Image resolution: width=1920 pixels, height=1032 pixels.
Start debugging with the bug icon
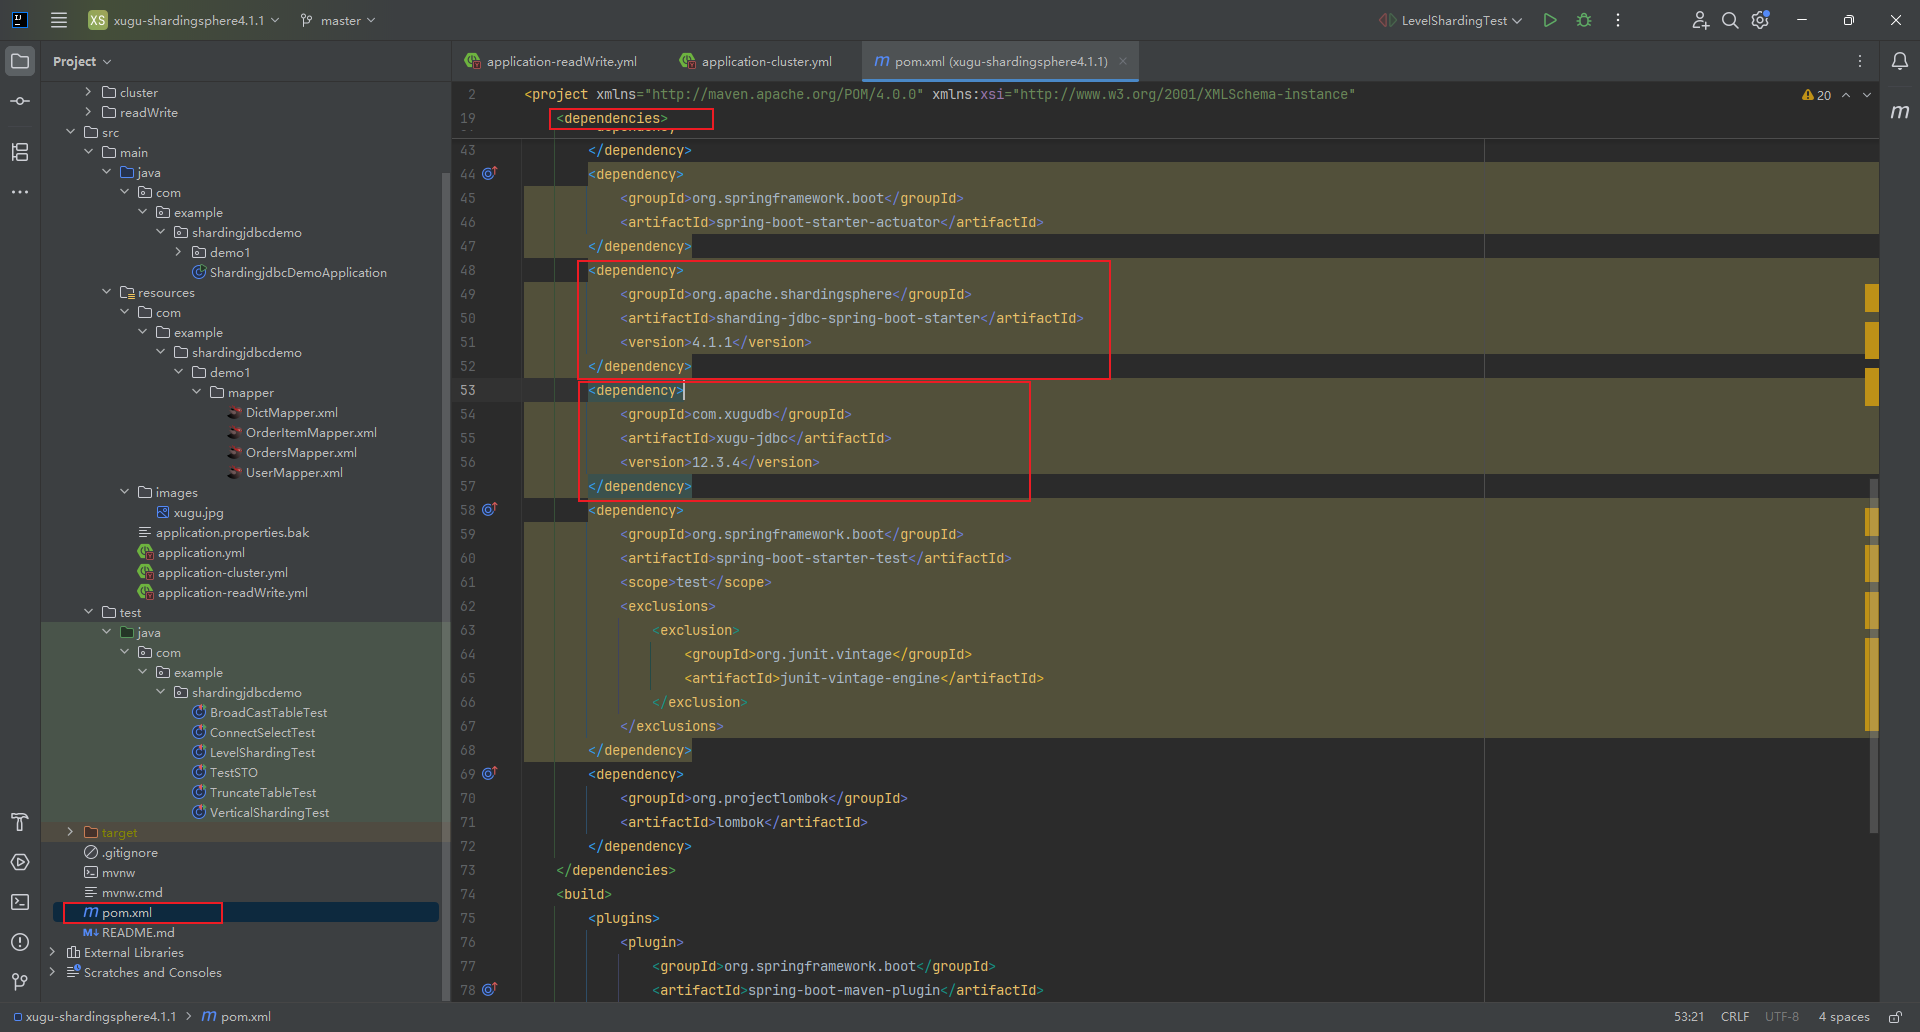tap(1584, 20)
